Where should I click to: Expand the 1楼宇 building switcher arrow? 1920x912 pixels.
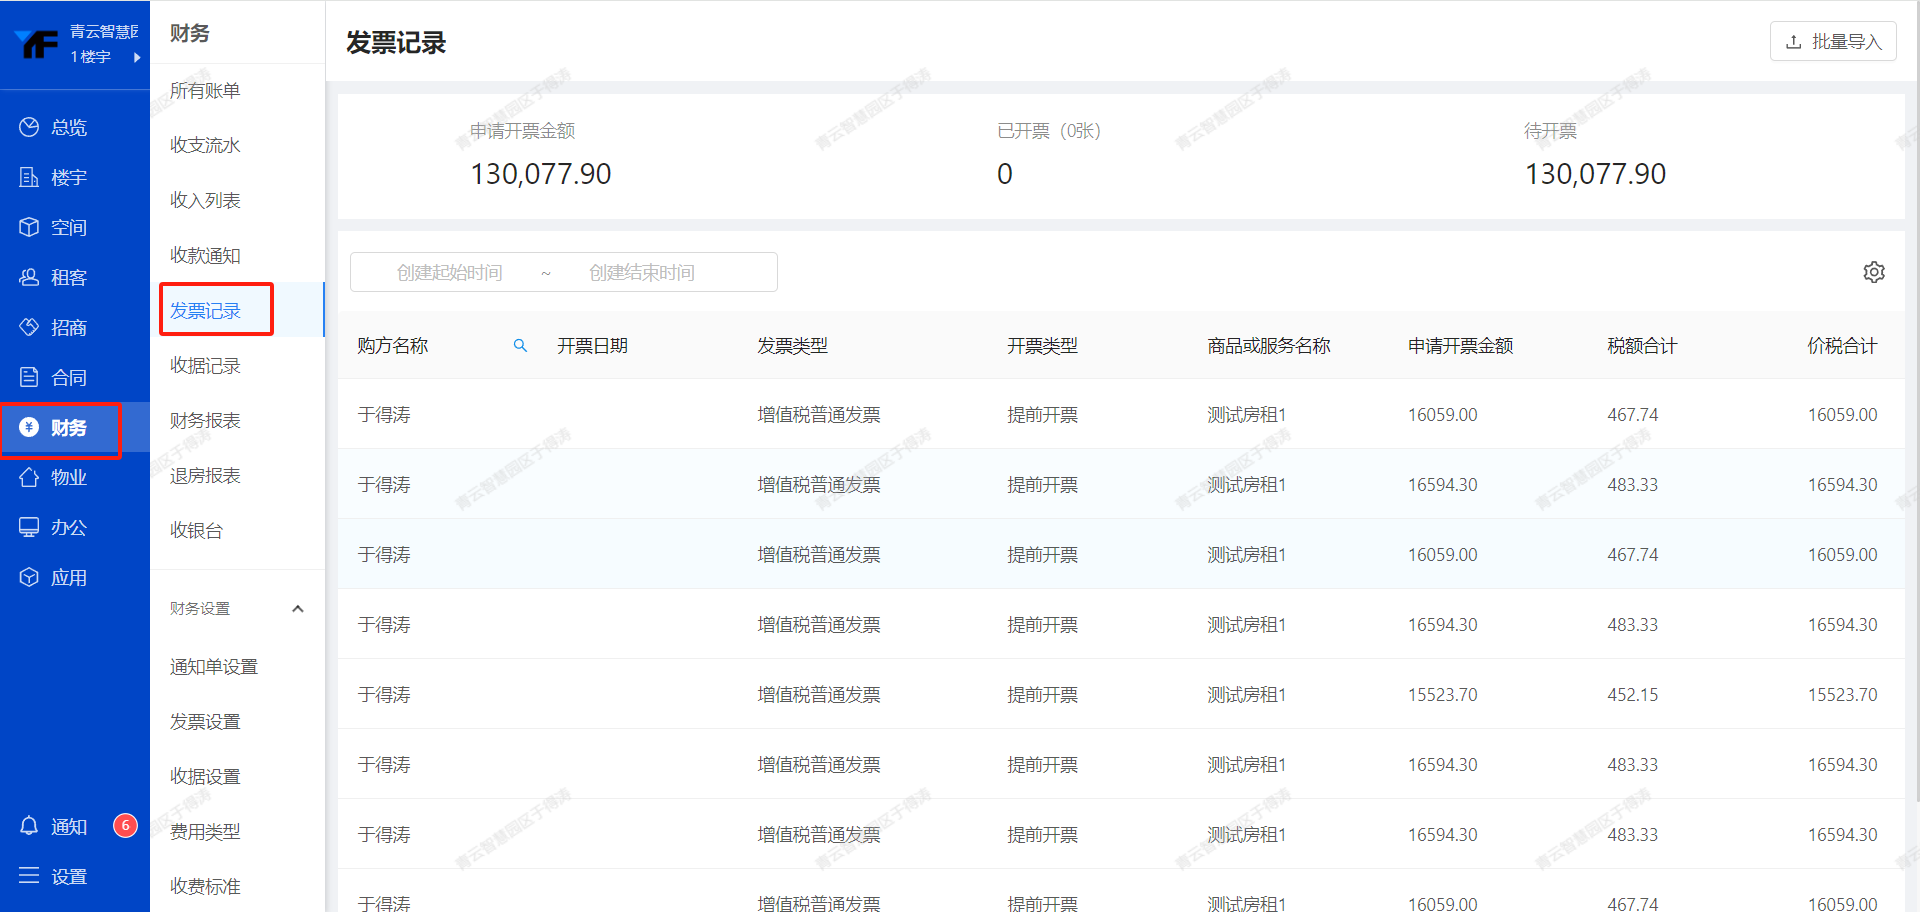137,57
